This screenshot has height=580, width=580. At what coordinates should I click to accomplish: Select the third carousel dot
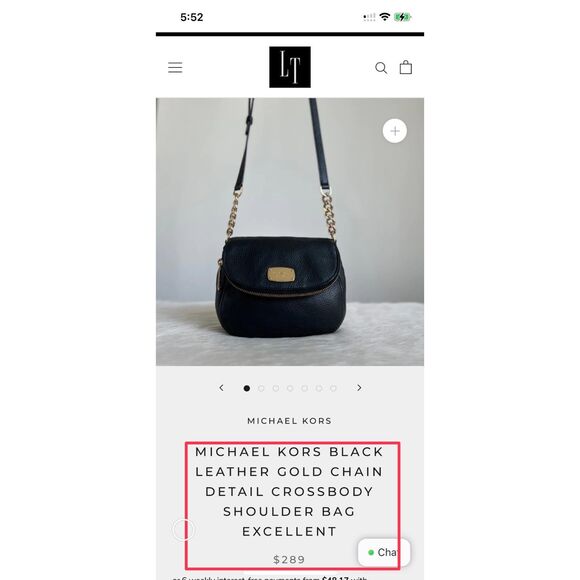[276, 388]
